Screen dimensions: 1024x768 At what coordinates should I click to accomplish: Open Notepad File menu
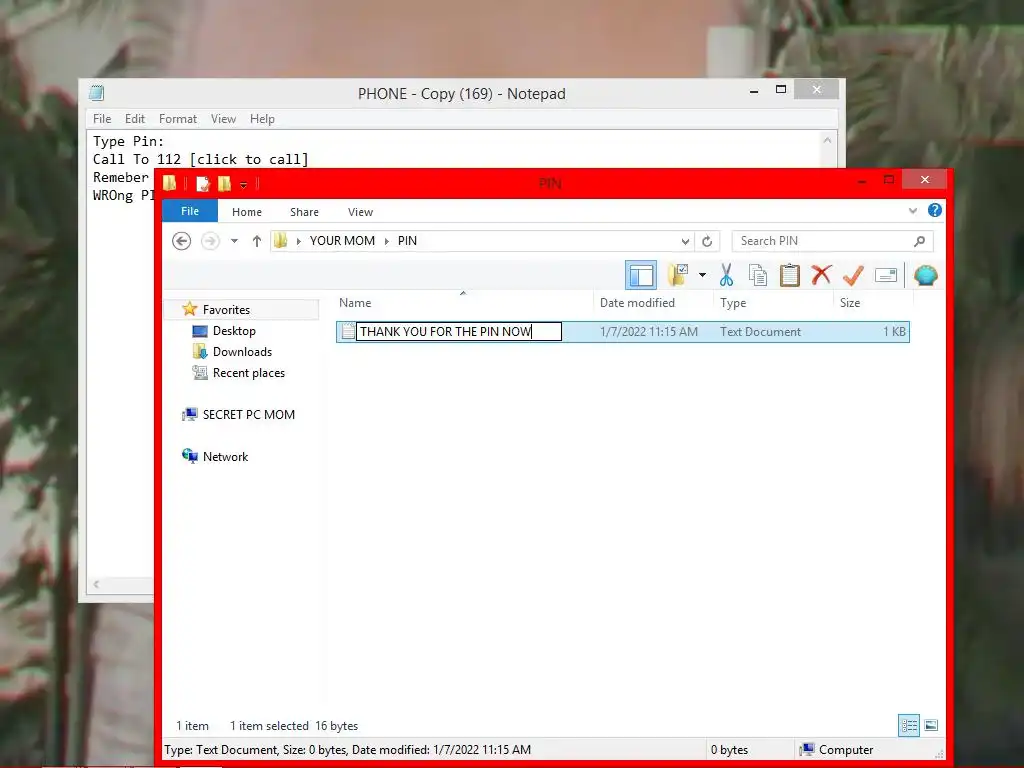click(102, 119)
